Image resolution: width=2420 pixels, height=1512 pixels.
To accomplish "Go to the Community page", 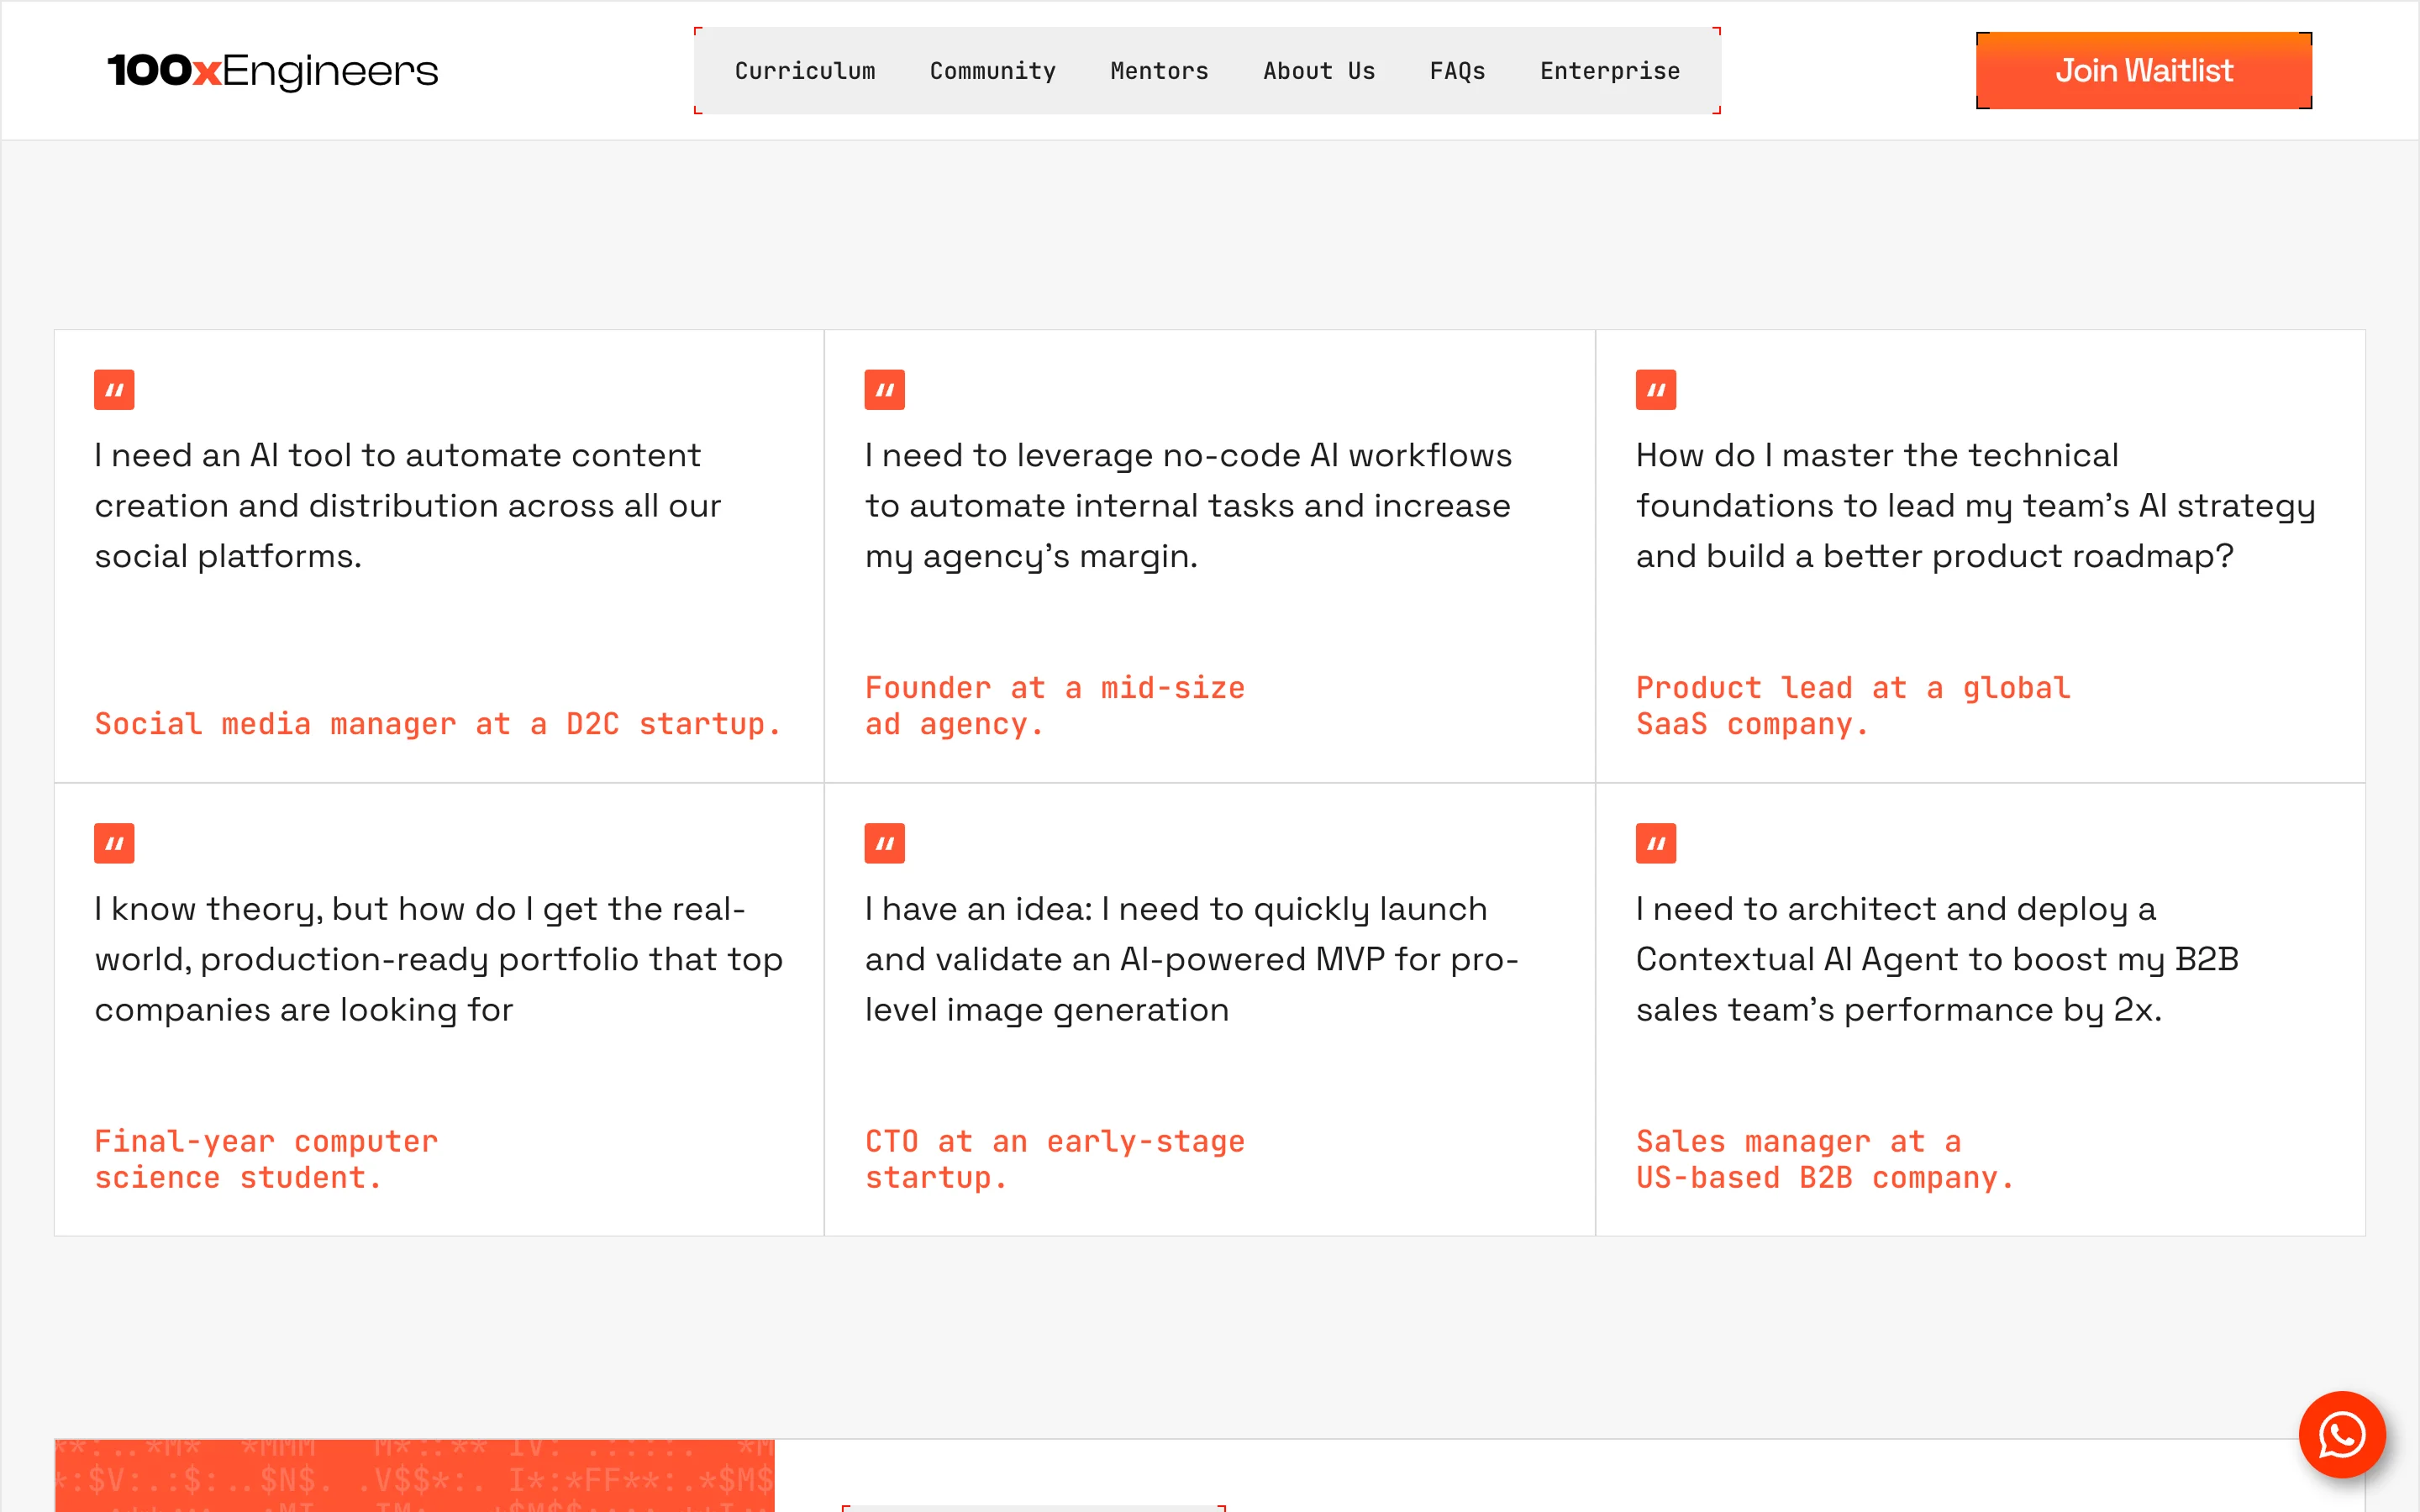I will point(992,71).
